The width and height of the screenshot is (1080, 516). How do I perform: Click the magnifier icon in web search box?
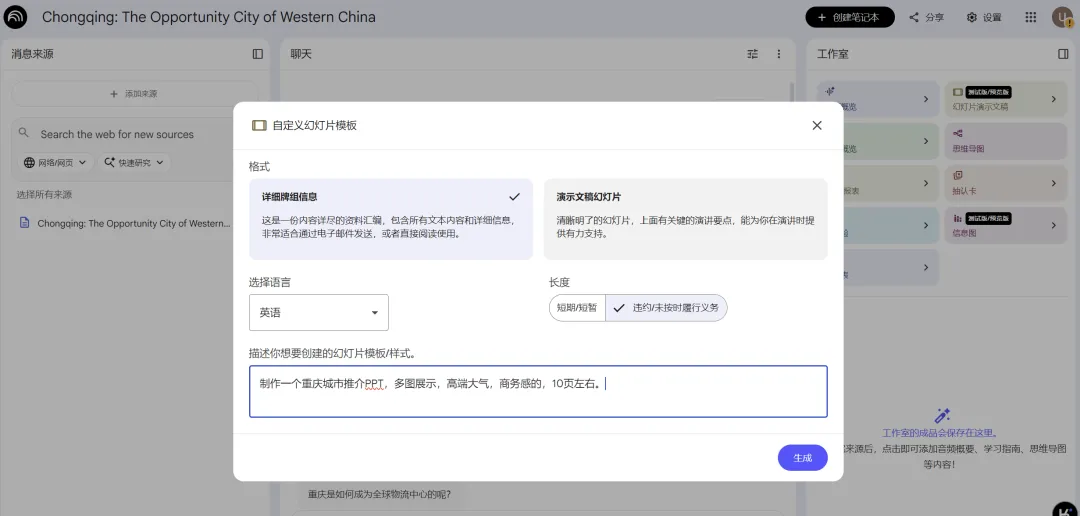(24, 133)
